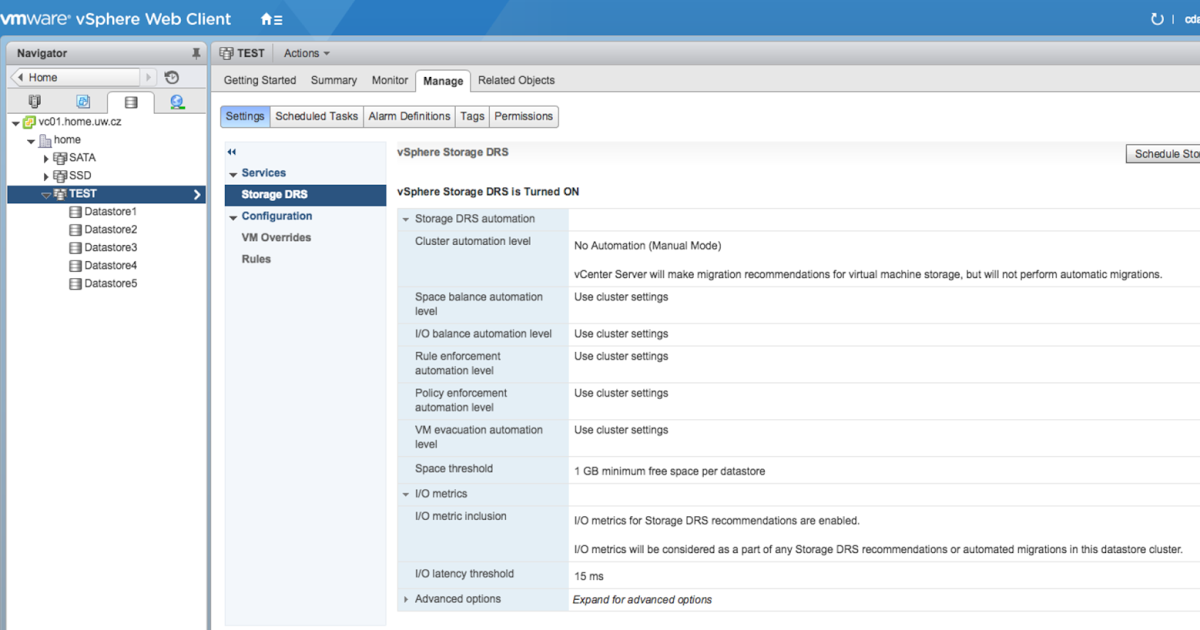Click the home menu icon in header

[270, 19]
